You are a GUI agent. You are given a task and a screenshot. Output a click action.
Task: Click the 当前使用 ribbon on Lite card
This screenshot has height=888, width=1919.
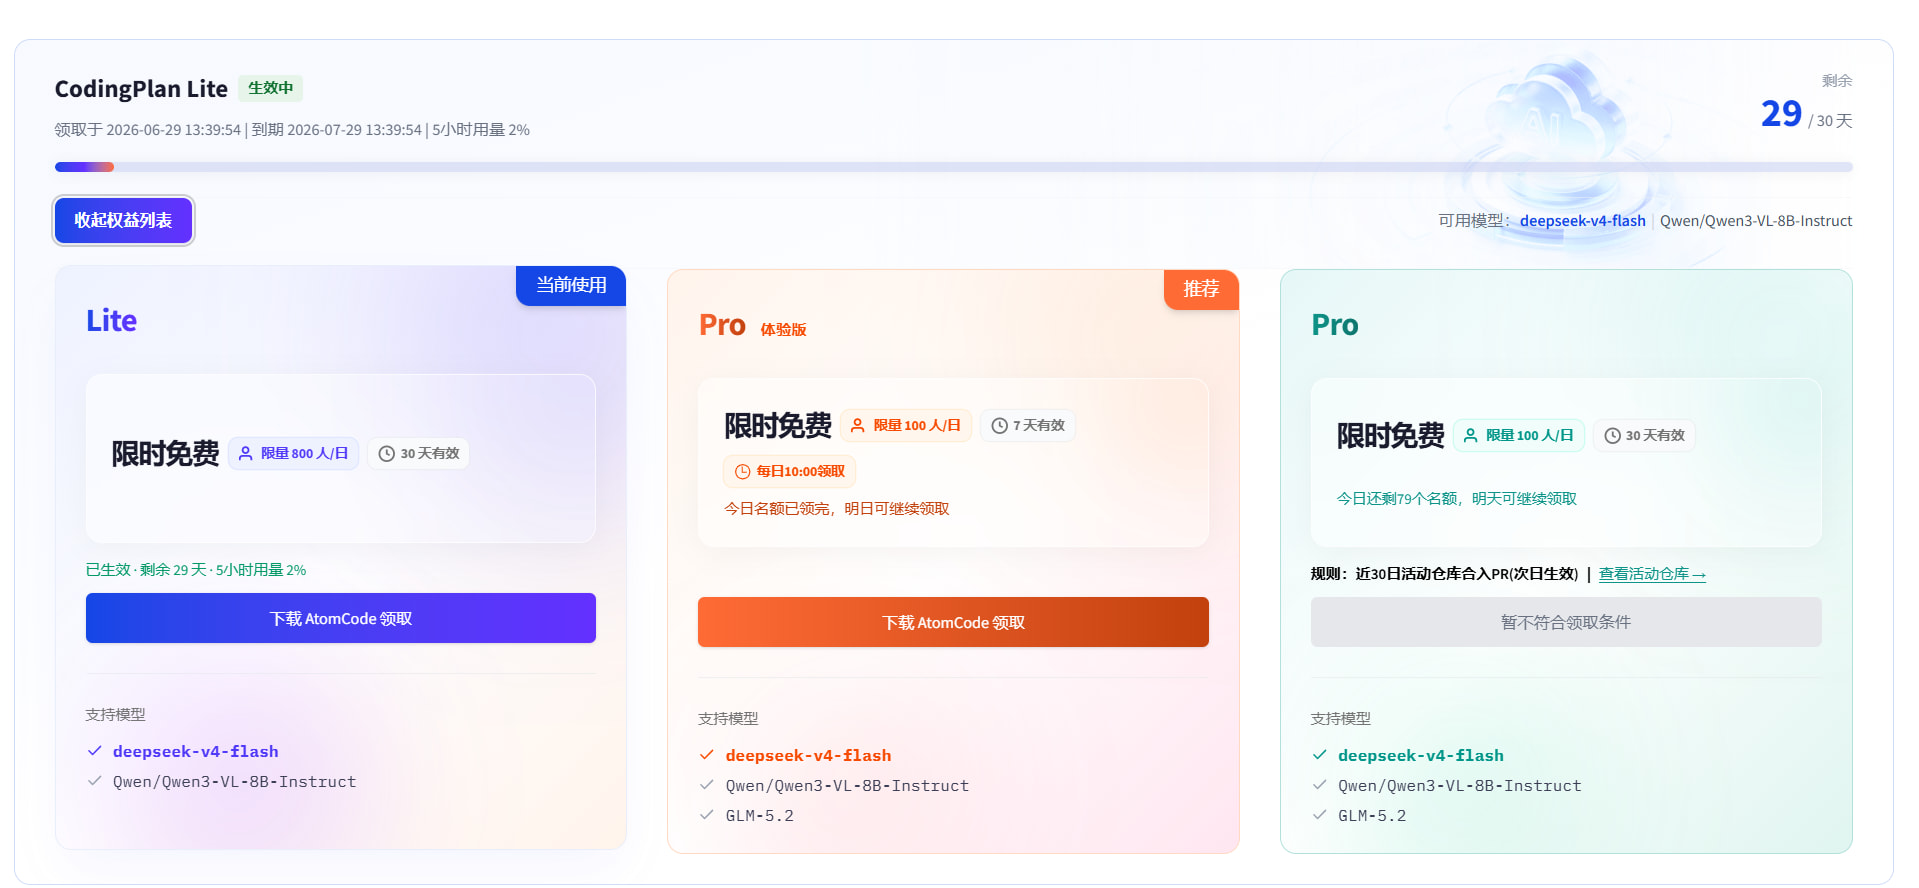tap(571, 285)
